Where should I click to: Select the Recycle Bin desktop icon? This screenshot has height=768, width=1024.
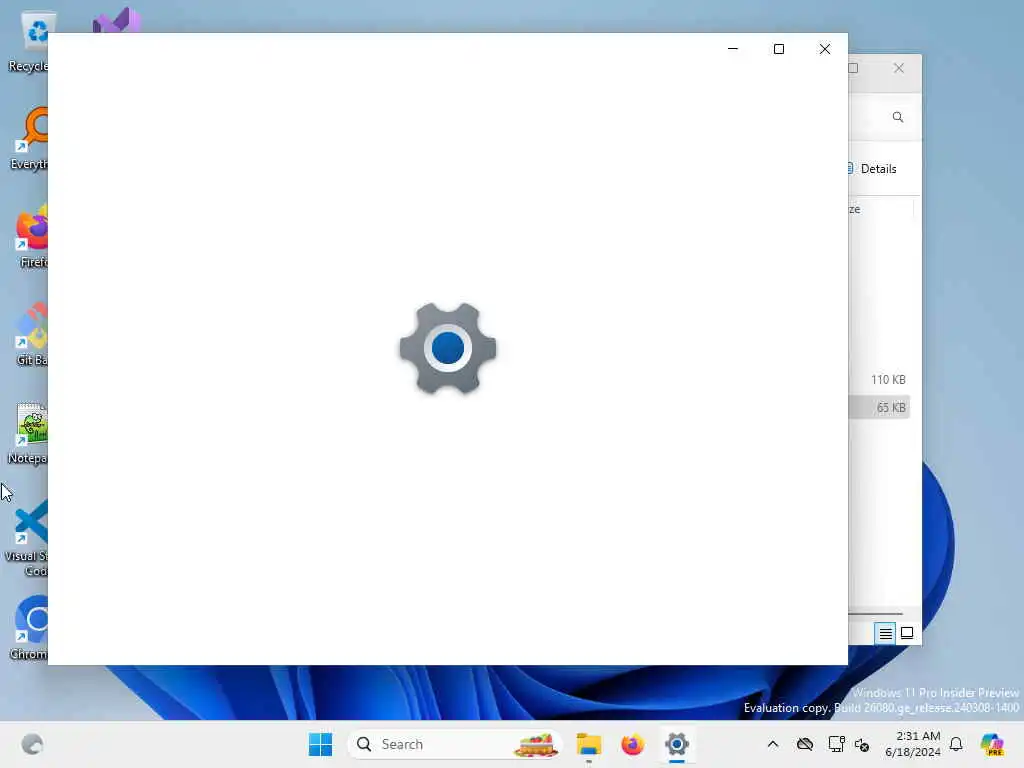[x=28, y=42]
